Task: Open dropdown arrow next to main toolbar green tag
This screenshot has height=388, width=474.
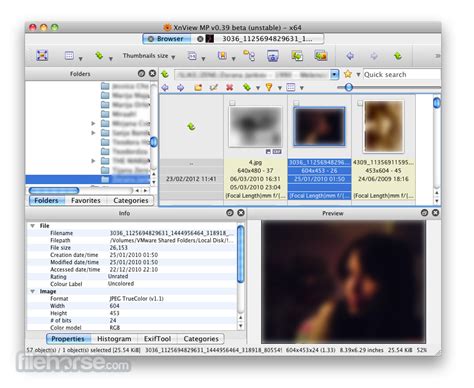Action: pyautogui.click(x=111, y=59)
